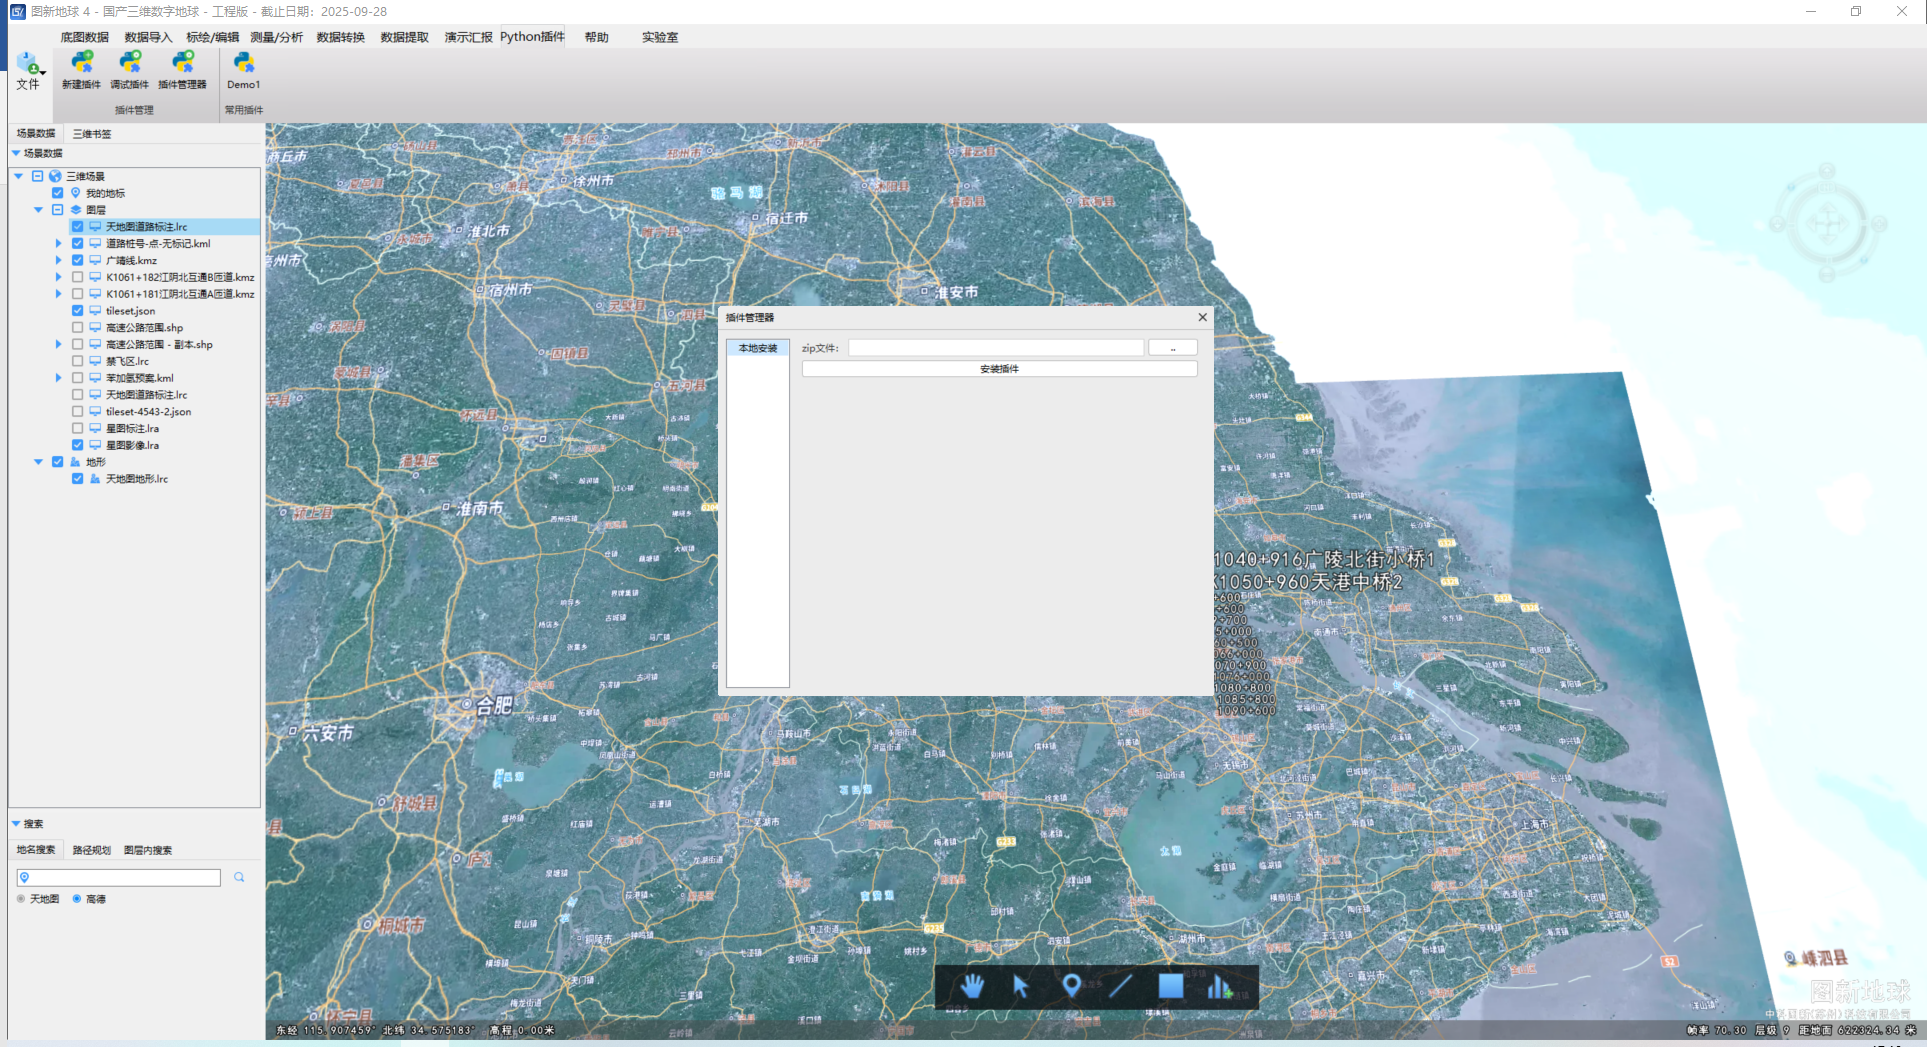Open the 测量/分析 ribbon tab
The image size is (1927, 1047).
[277, 37]
